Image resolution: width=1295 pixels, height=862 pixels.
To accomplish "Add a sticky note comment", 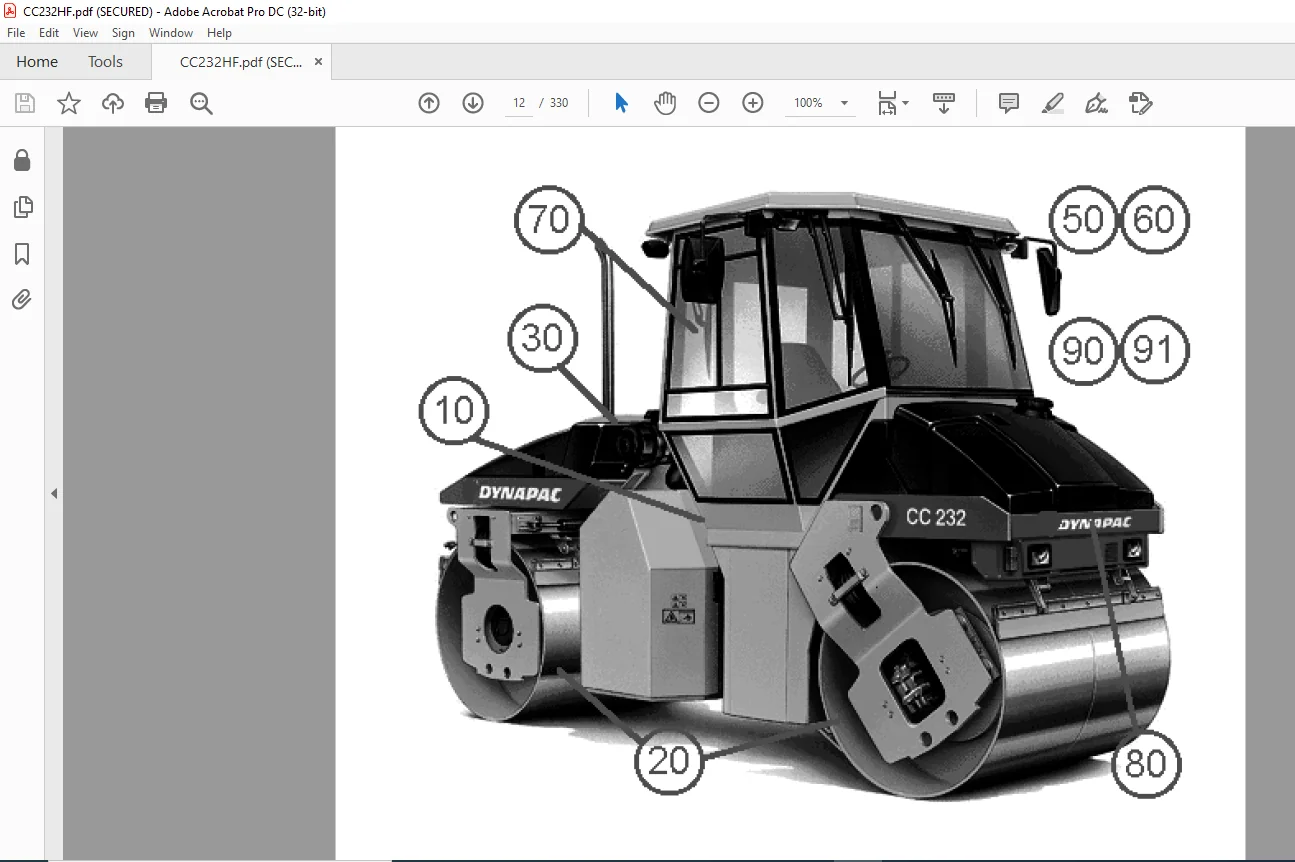I will pos(1009,103).
